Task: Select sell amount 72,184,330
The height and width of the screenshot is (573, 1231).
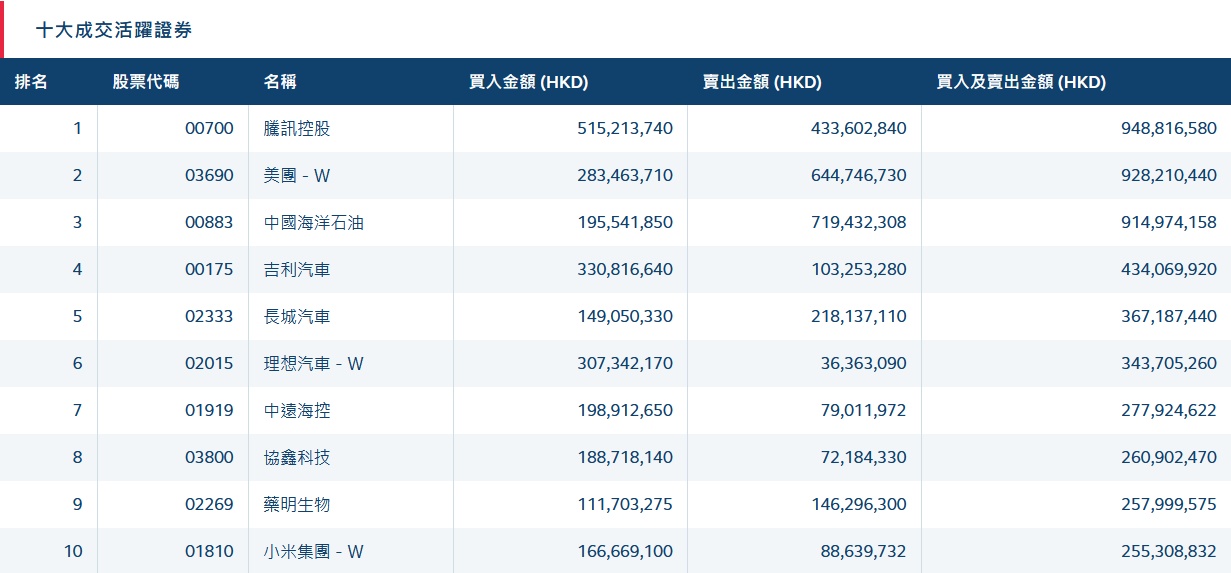Action: (x=864, y=457)
